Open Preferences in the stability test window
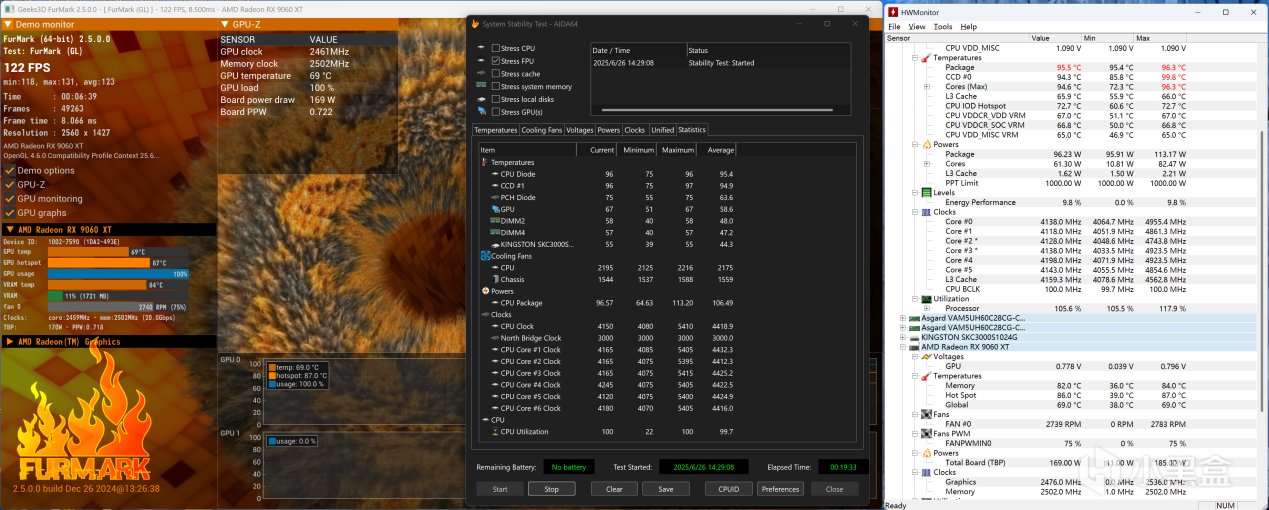This screenshot has width=1269, height=510. click(780, 489)
